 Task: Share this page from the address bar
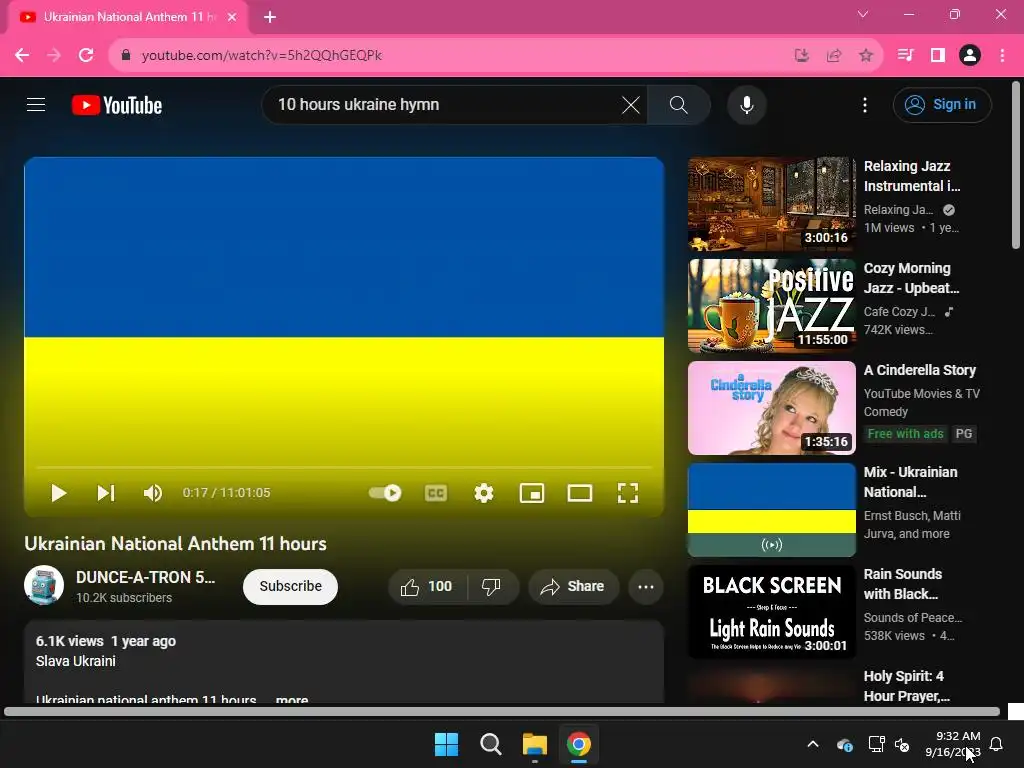834,56
